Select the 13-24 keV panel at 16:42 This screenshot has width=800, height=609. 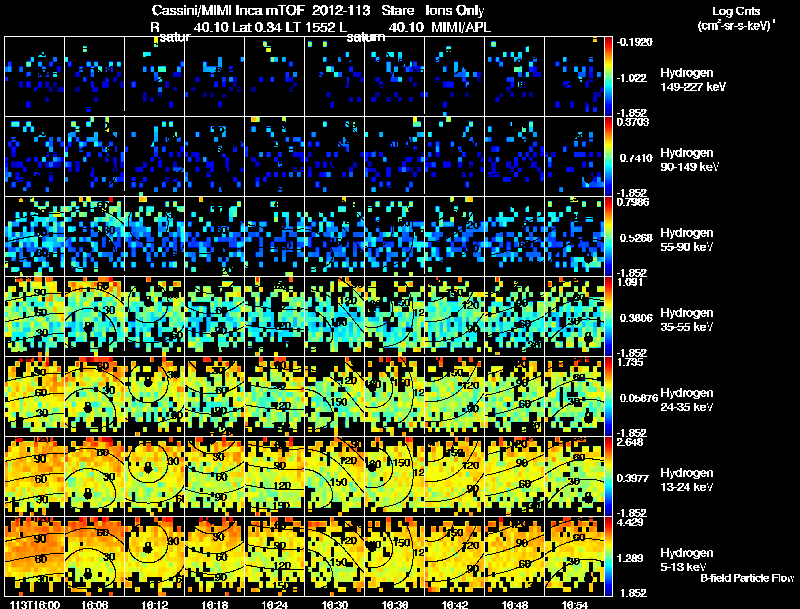coord(455,477)
